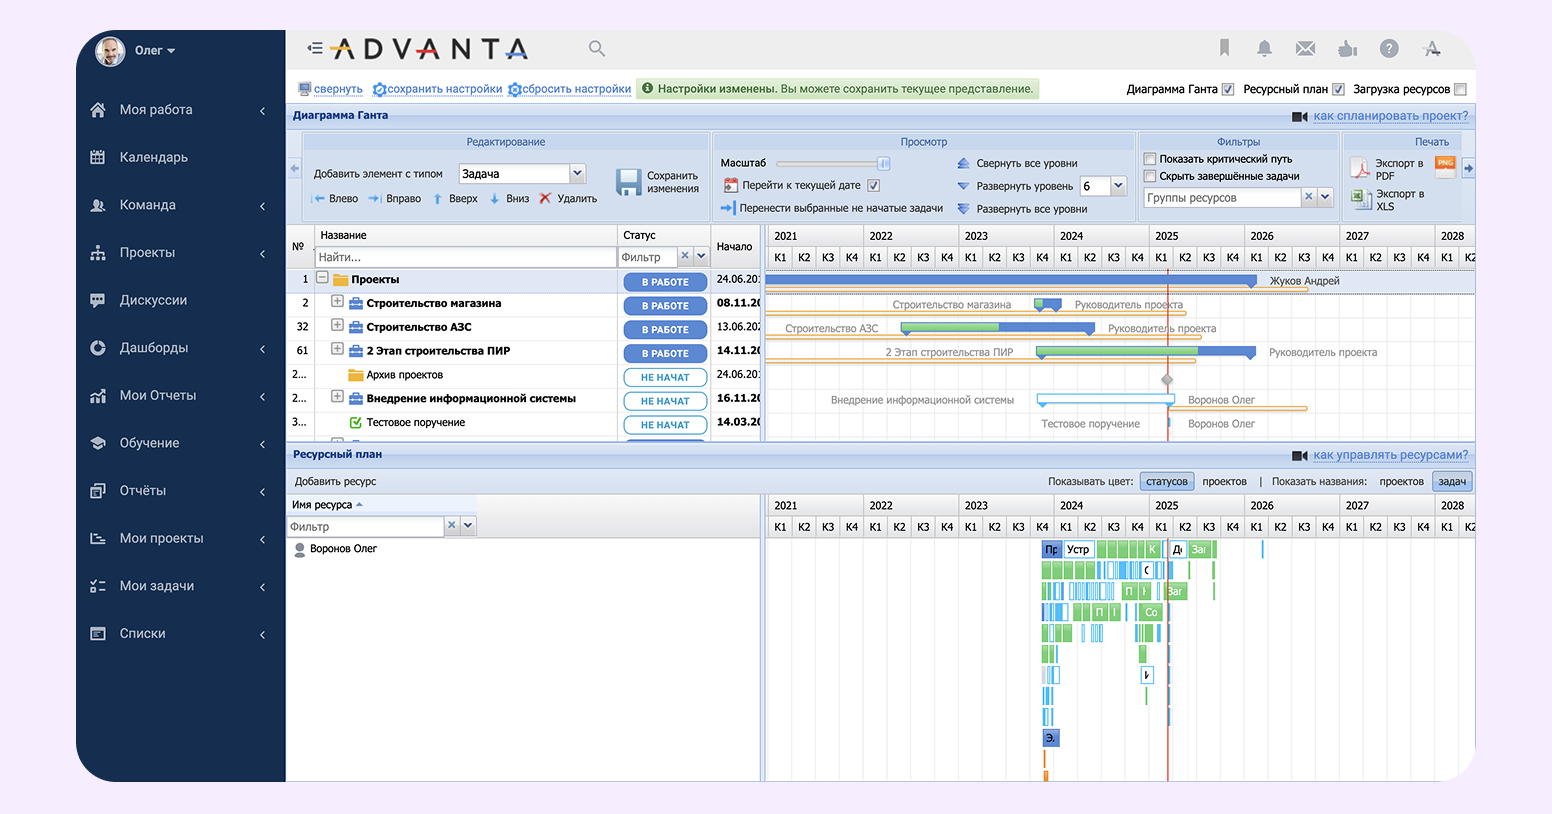
Task: Click the thumbs-up icon in header
Action: (x=1347, y=48)
